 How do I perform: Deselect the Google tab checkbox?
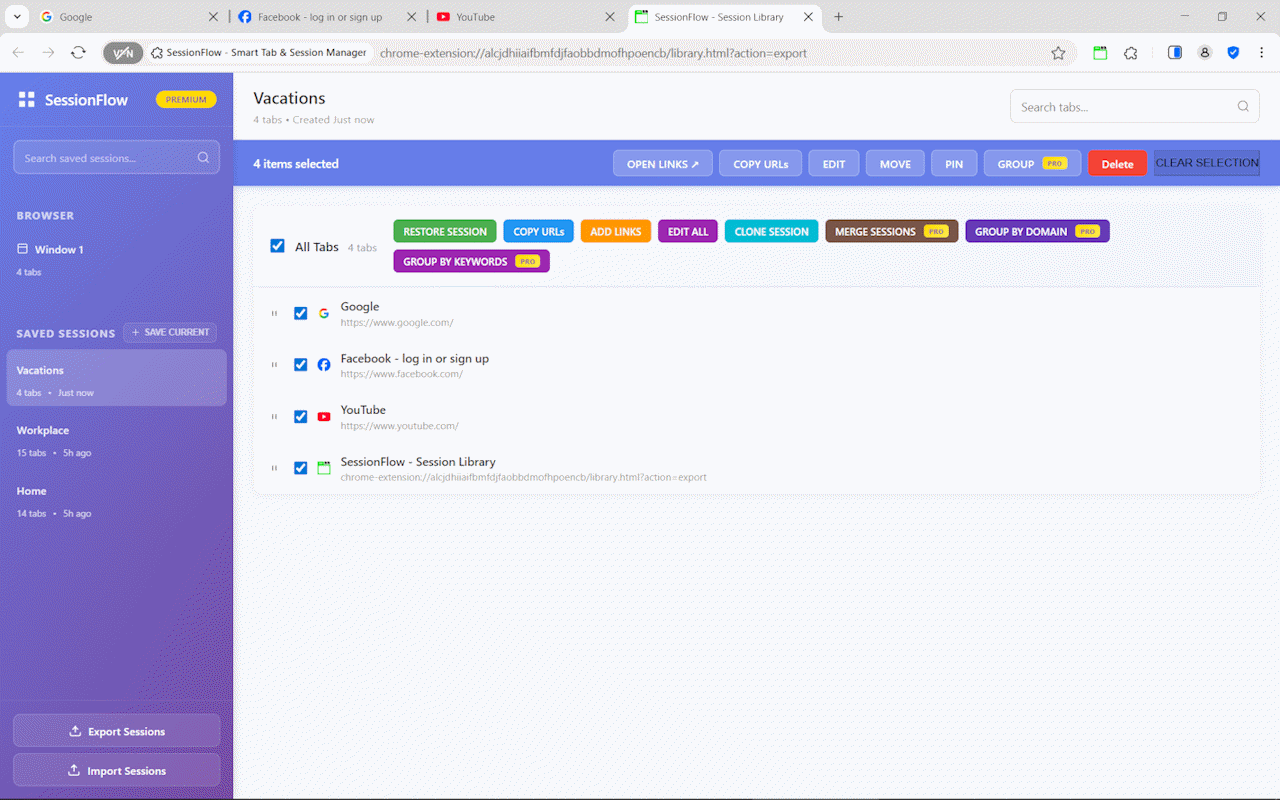[300, 313]
